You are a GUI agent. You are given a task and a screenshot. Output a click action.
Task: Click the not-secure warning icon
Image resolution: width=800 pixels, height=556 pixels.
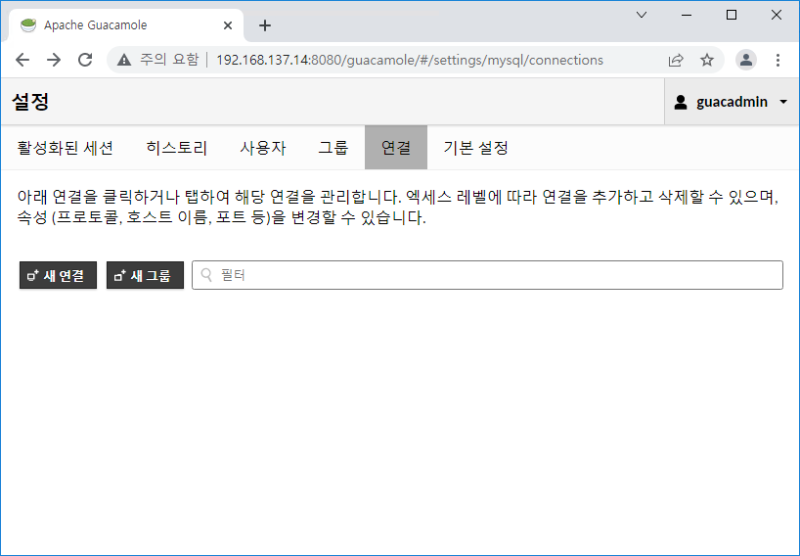pyautogui.click(x=125, y=60)
